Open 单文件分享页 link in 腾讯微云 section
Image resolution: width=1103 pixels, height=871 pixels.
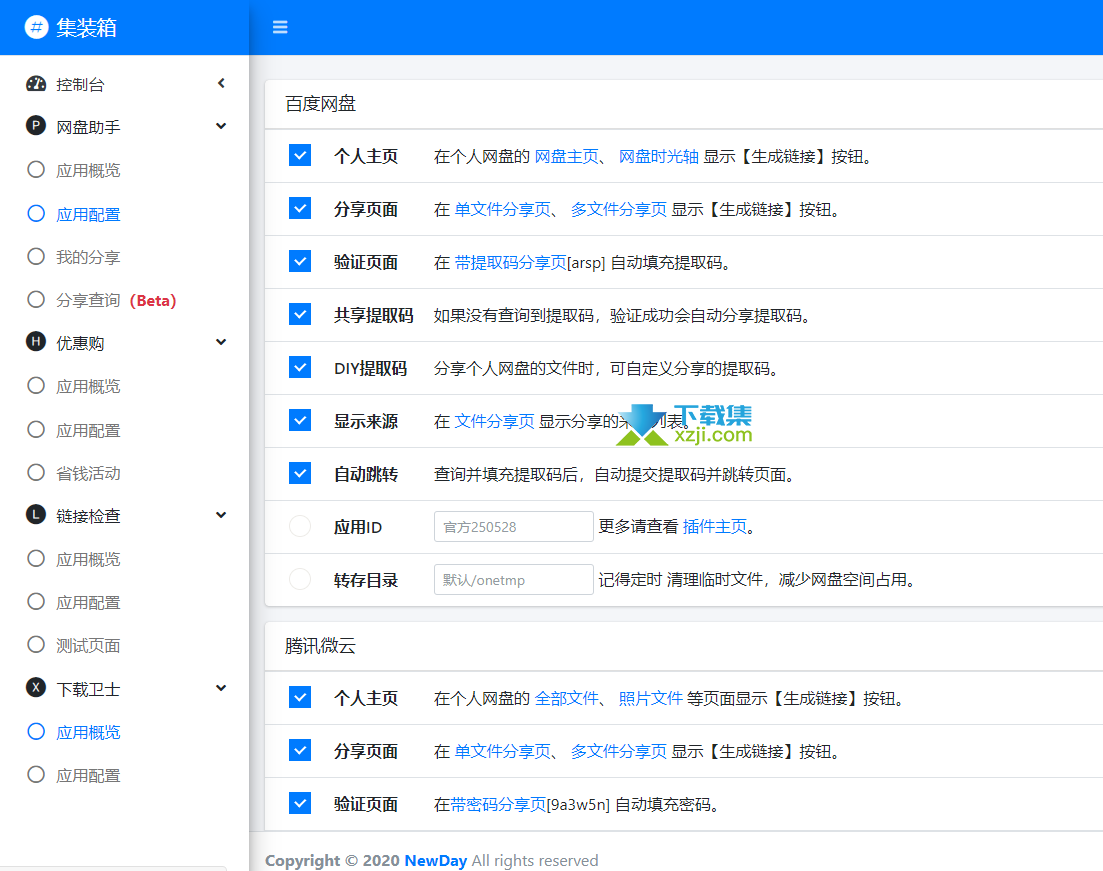pyautogui.click(x=502, y=751)
